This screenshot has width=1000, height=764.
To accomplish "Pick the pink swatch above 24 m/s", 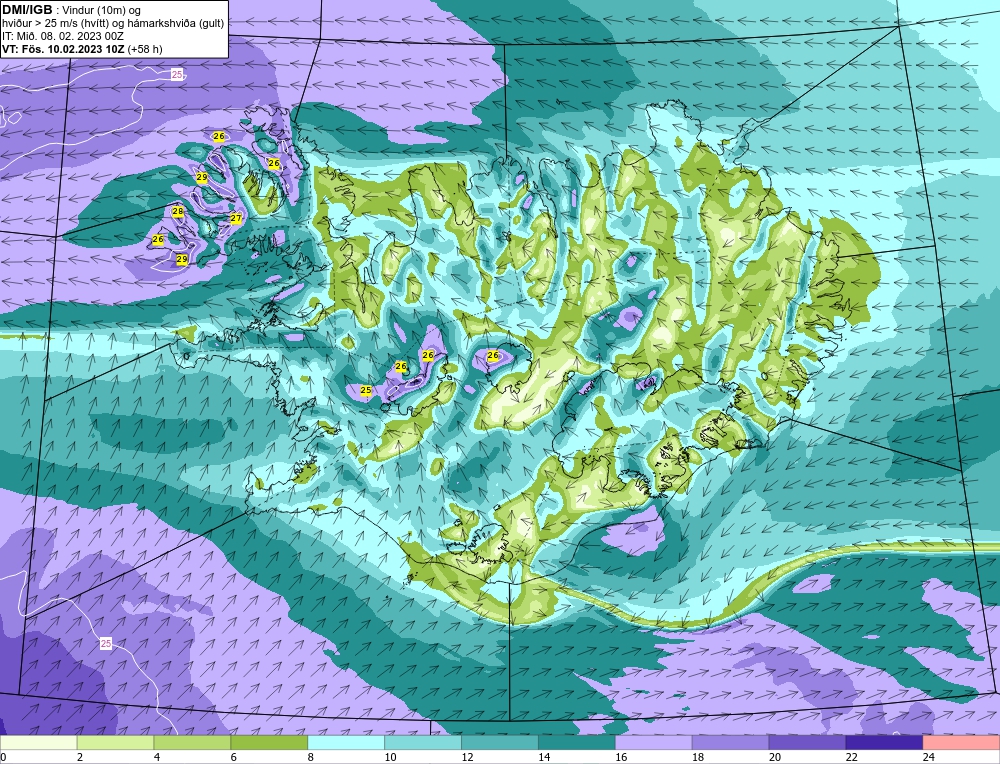I will 961,743.
